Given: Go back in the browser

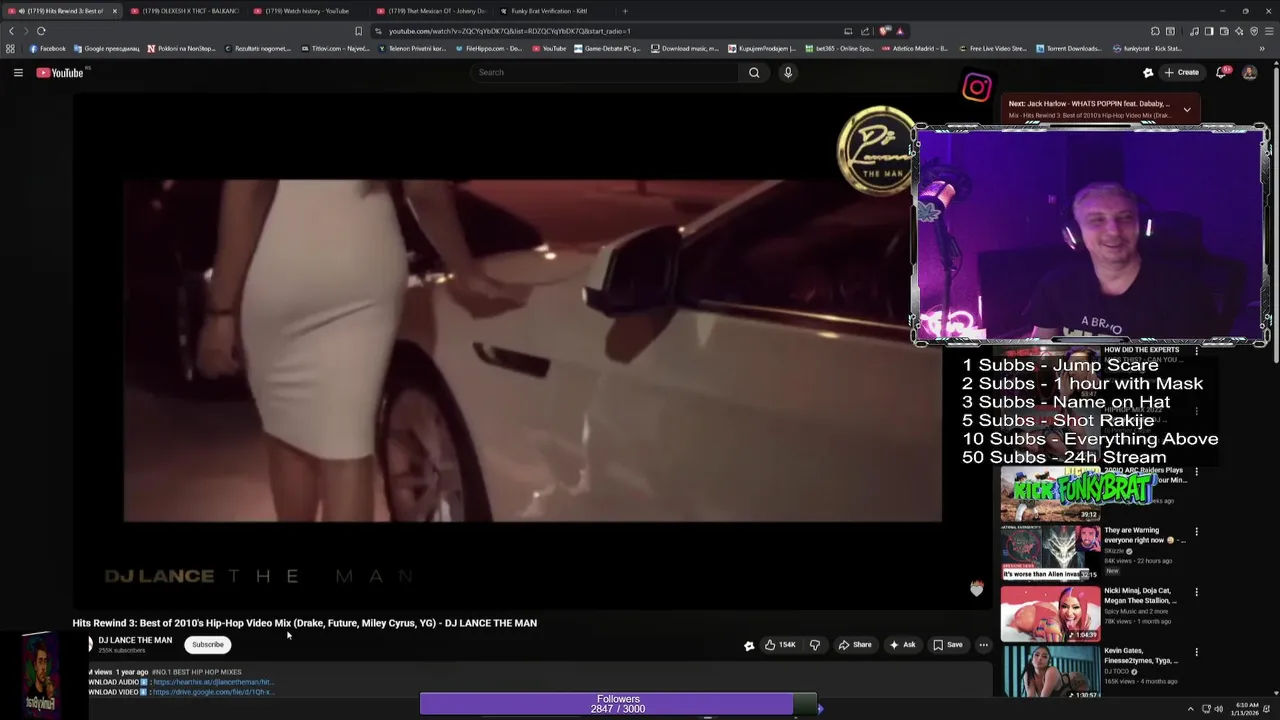Looking at the screenshot, I should [11, 31].
